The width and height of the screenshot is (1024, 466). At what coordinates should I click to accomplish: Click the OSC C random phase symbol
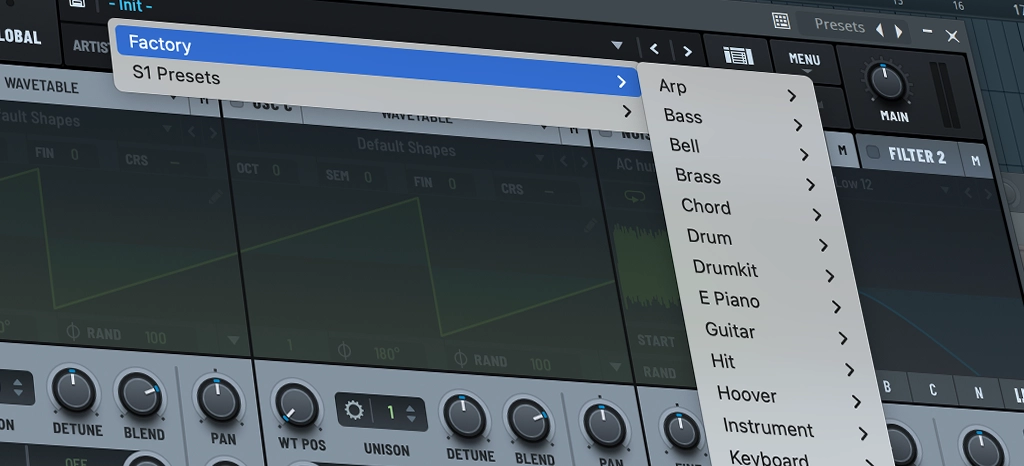click(460, 358)
